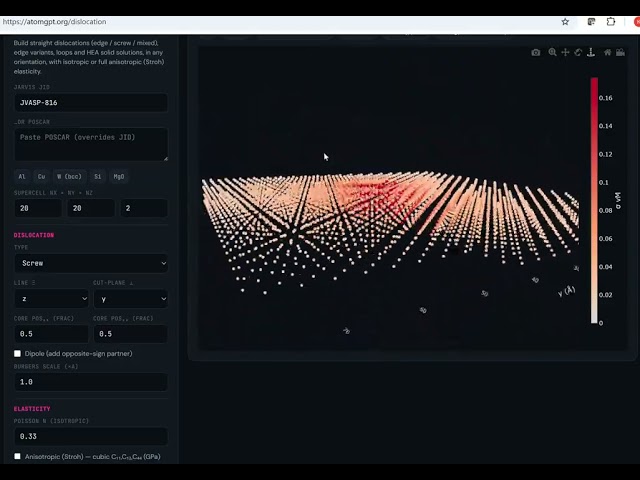Click the σ vM color scale bar

click(594, 200)
